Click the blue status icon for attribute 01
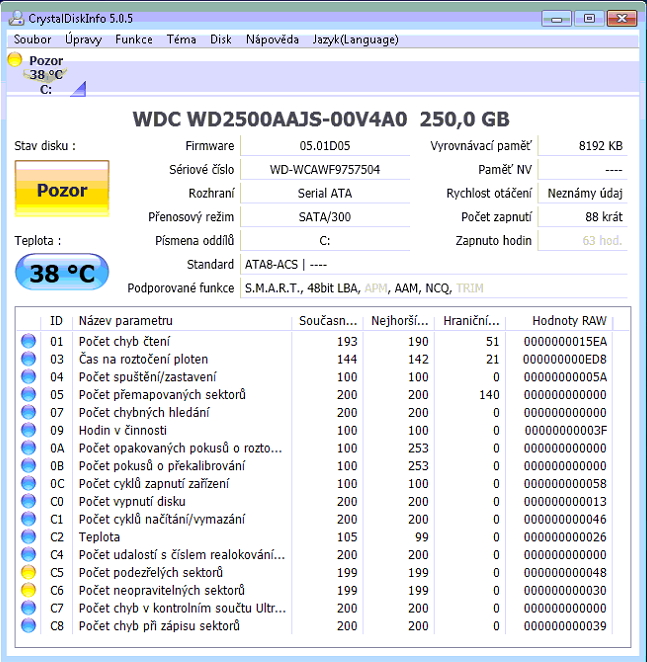 click(28, 341)
